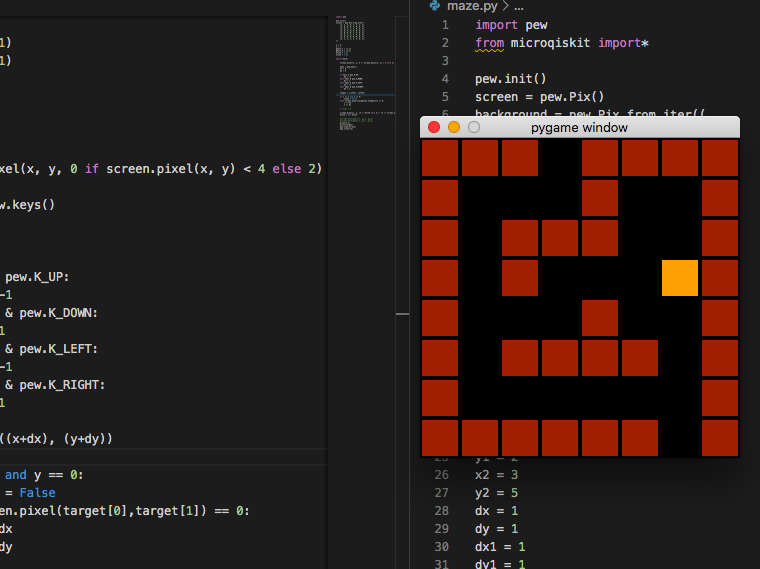Click '& pew.K_RIGHT:' in left editor

55,385
